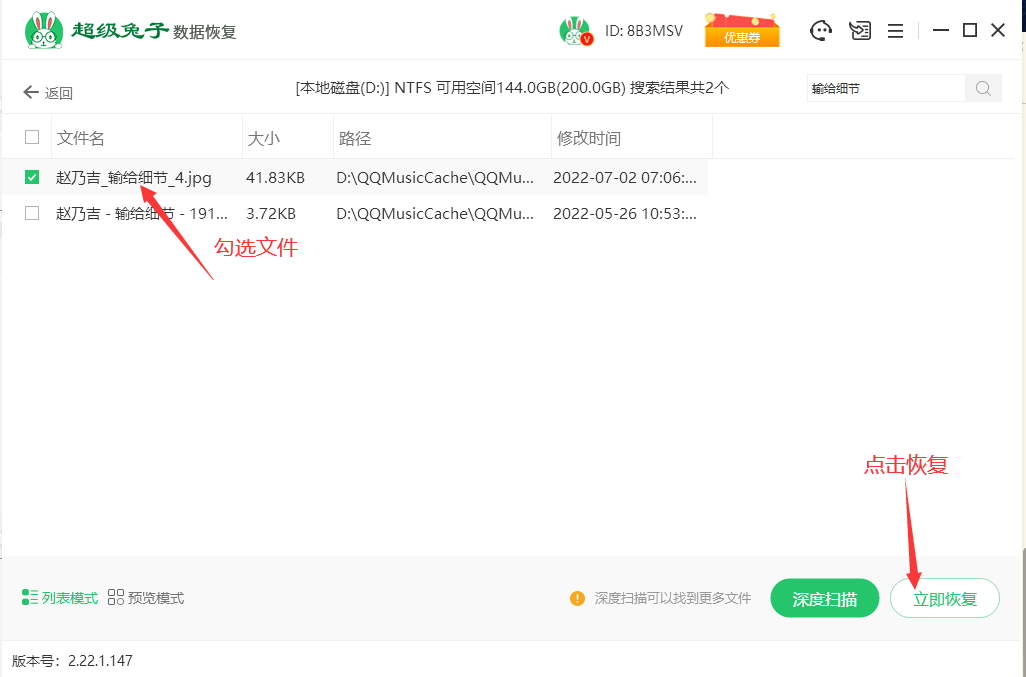1026x677 pixels.
Task: Click the orange deep scan hint icon
Action: 577,598
